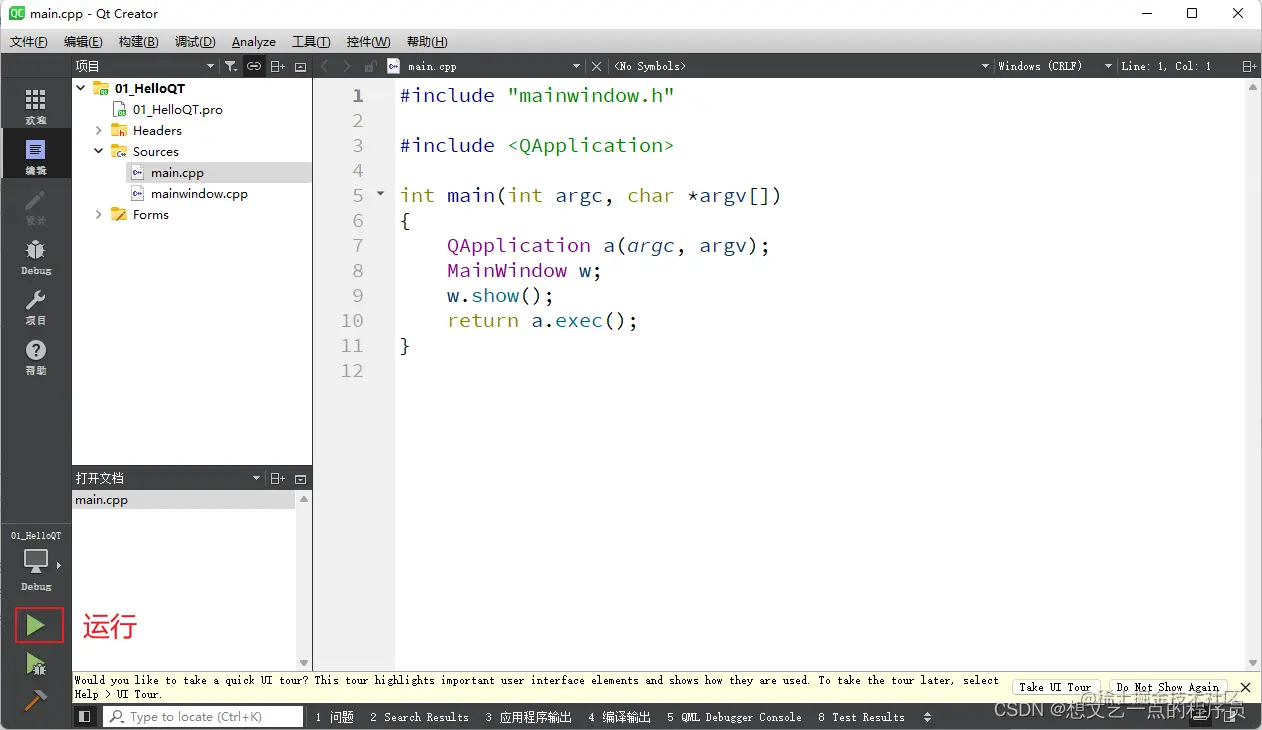Click the editor vertical scrollbar
The height and width of the screenshot is (730, 1262).
pyautogui.click(x=1253, y=375)
